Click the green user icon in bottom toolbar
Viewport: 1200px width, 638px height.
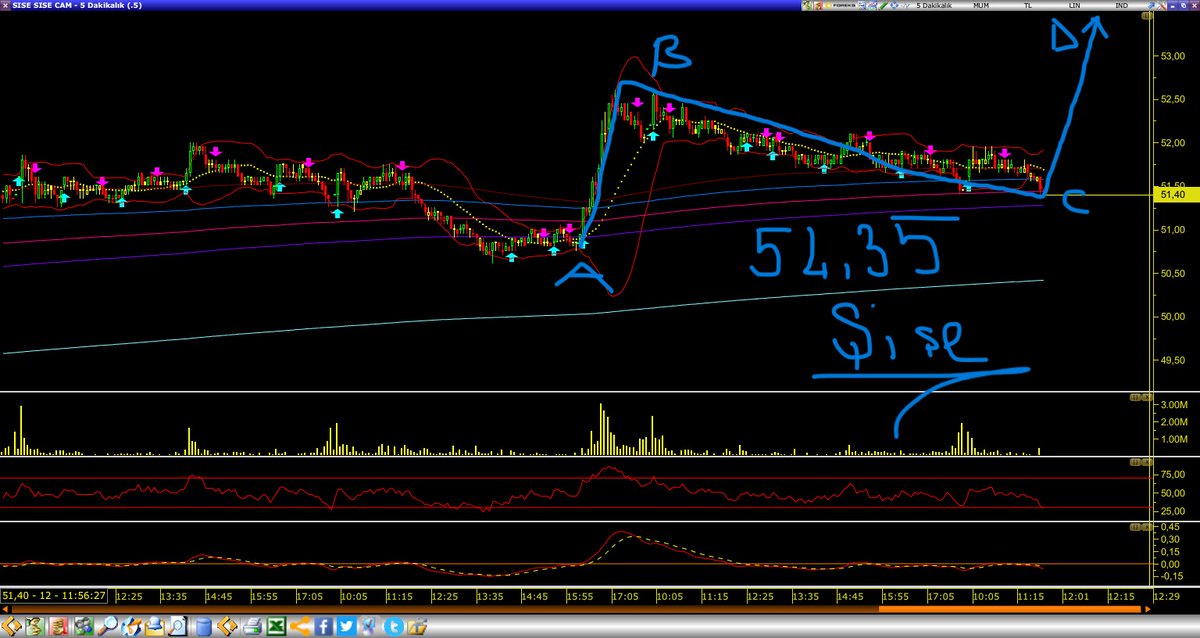35,627
